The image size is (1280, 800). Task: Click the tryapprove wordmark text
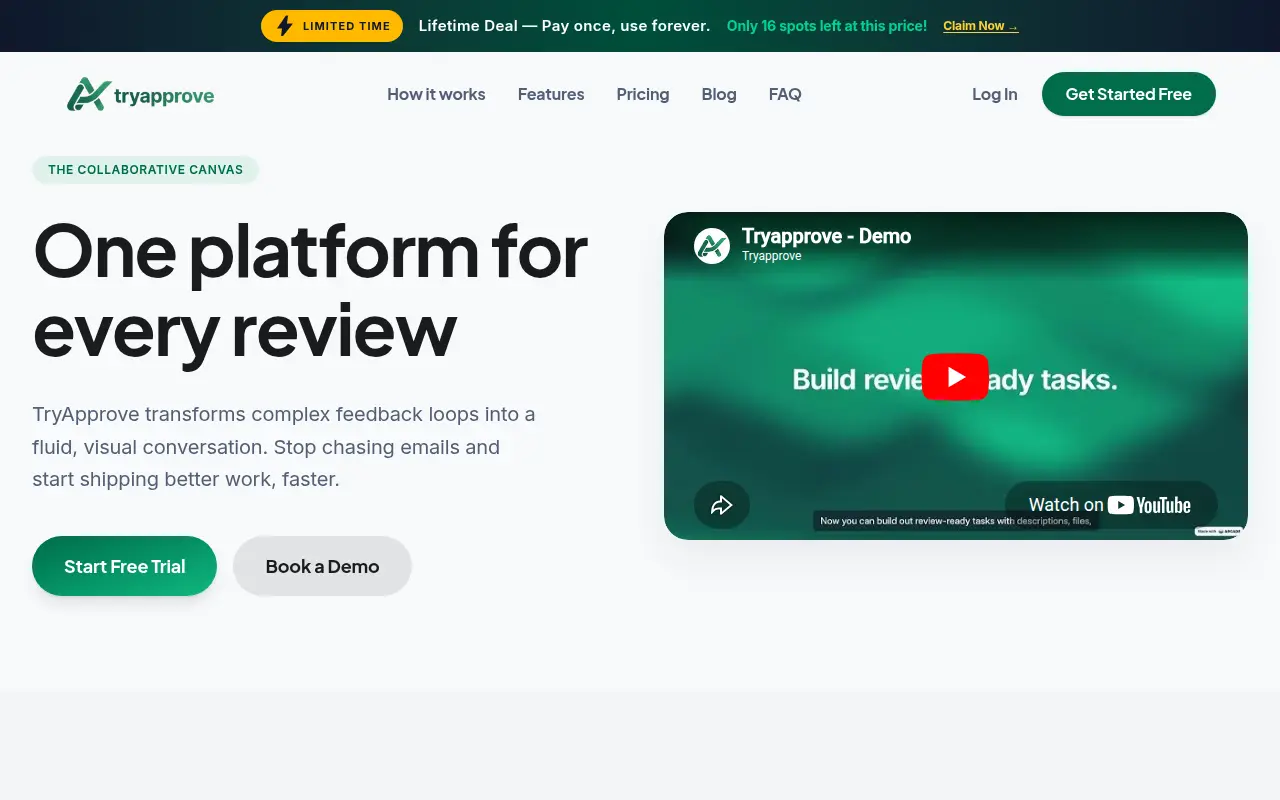[164, 96]
